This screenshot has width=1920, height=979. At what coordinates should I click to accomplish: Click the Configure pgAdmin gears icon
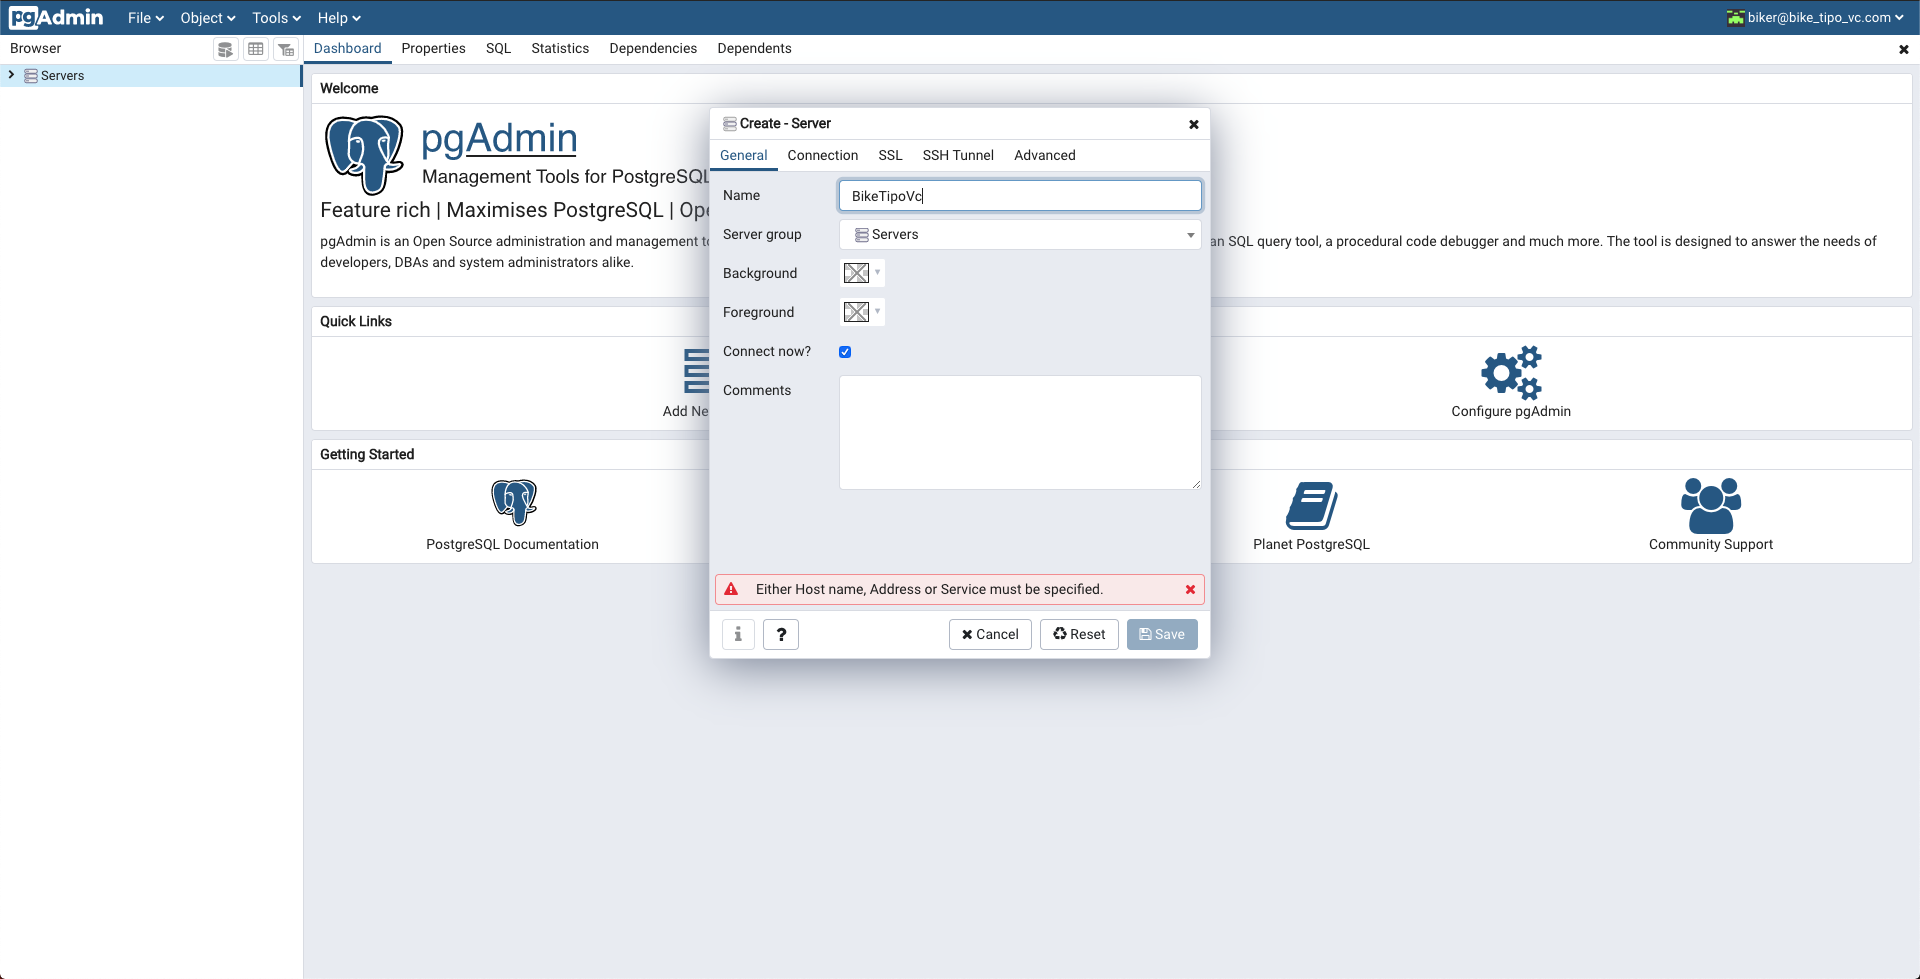1511,372
